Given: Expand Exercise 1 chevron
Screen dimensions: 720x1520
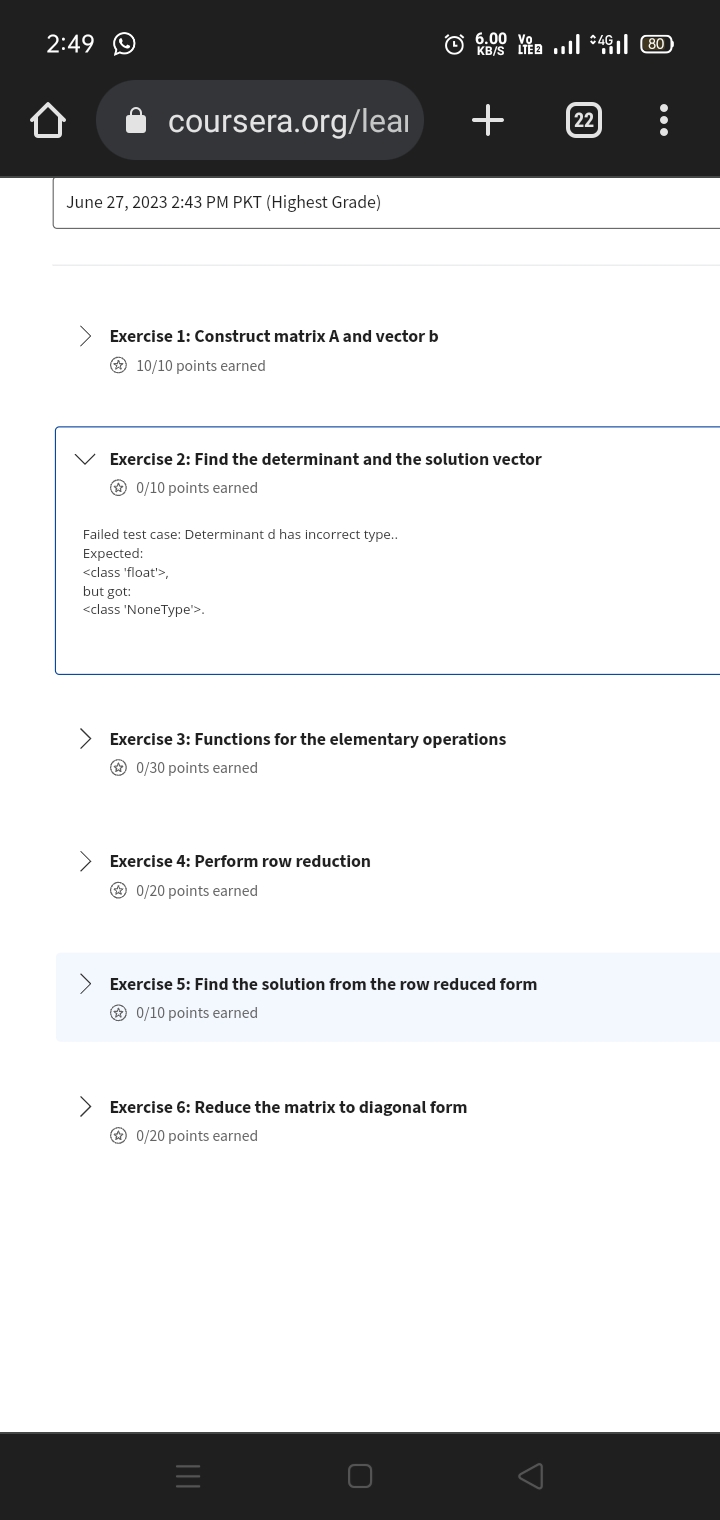Looking at the screenshot, I should pyautogui.click(x=86, y=336).
